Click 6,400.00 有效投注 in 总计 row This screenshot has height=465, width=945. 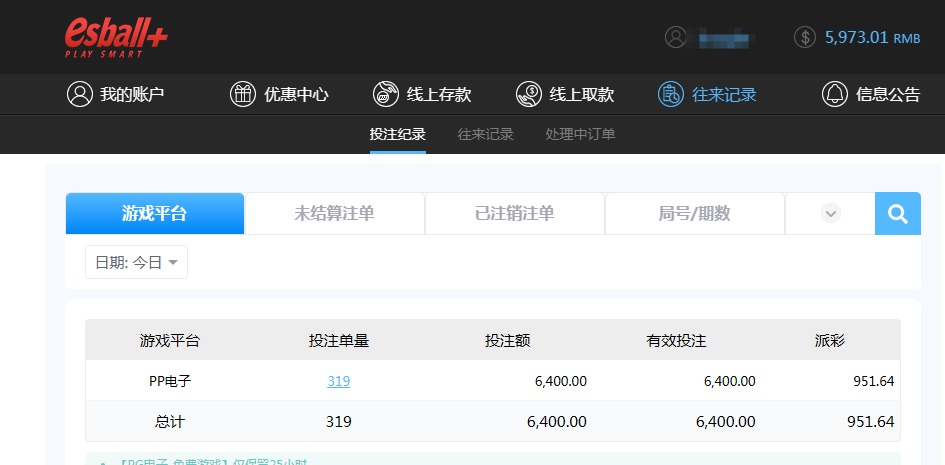coord(726,422)
